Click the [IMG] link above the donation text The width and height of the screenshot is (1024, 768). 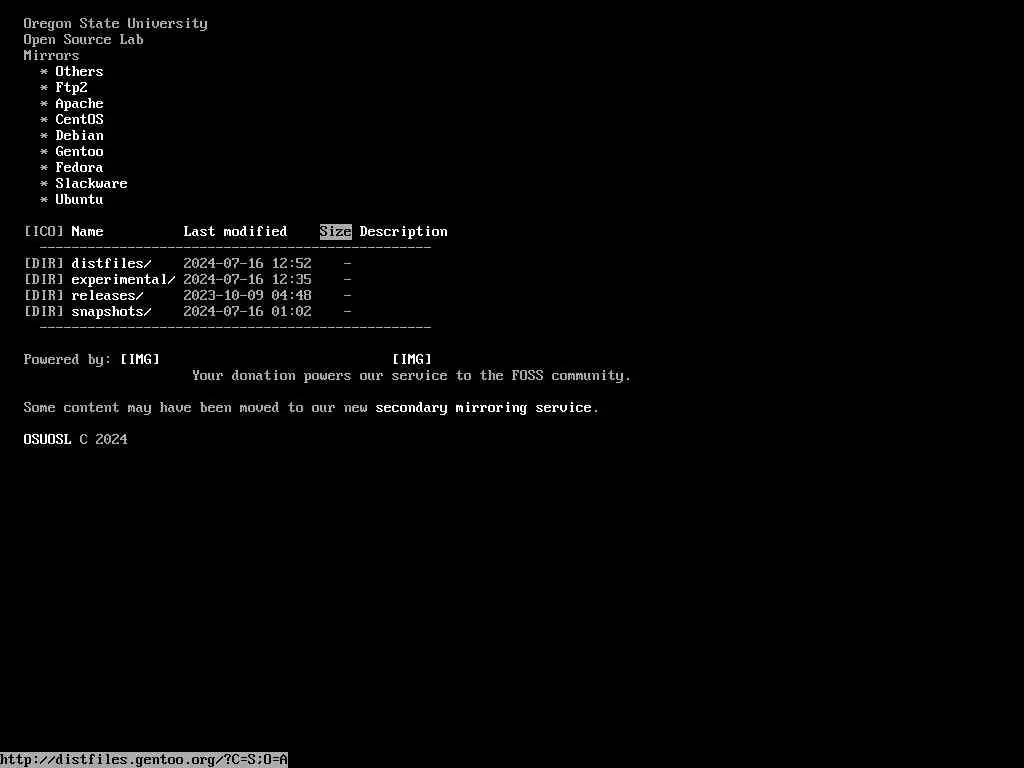[411, 359]
